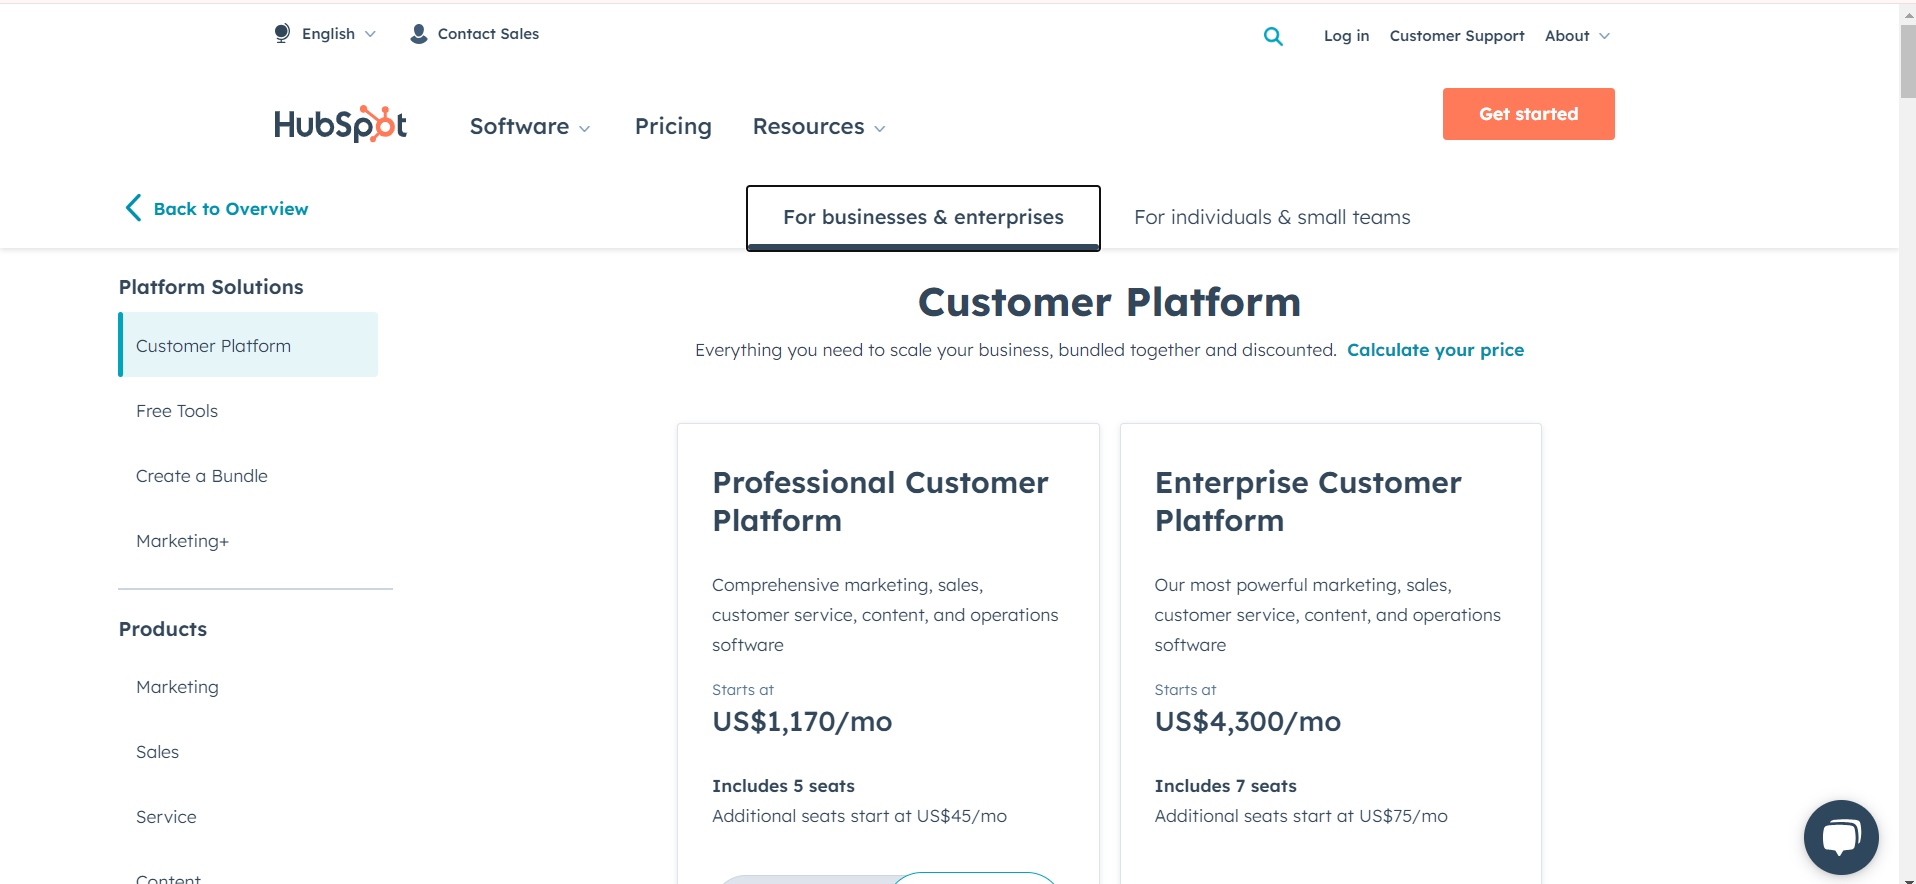Click Additional seats start at US$45/mo
This screenshot has width=1916, height=884.
pos(859,816)
